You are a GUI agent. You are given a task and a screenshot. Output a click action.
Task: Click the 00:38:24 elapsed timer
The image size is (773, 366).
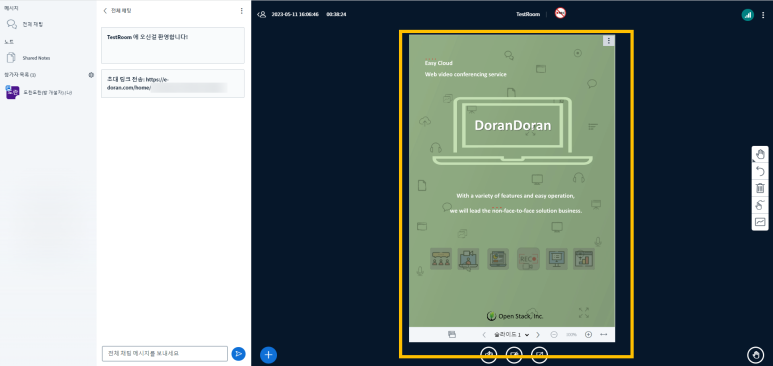point(336,14)
